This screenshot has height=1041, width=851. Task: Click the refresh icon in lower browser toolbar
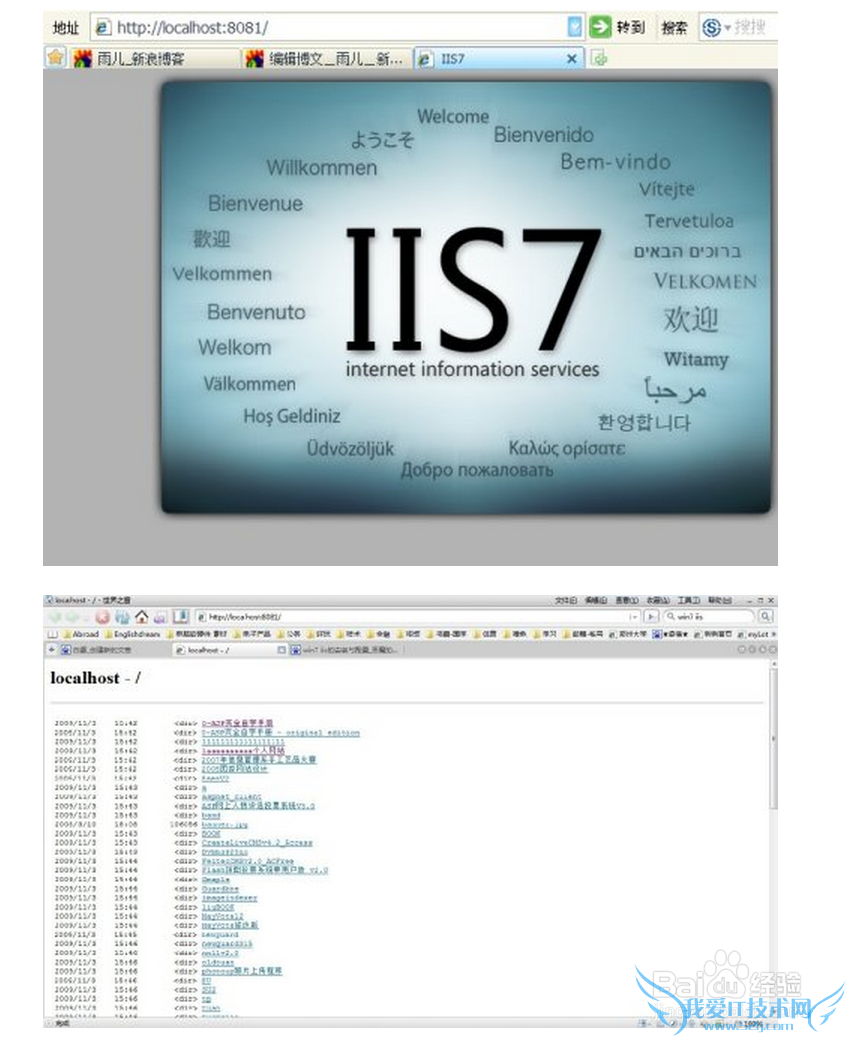[x=122, y=617]
